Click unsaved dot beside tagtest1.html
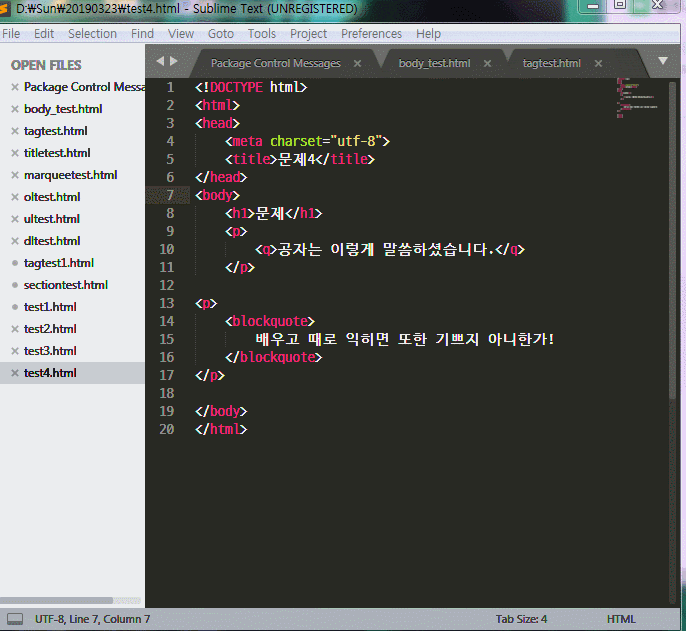686x631 pixels. (15, 263)
